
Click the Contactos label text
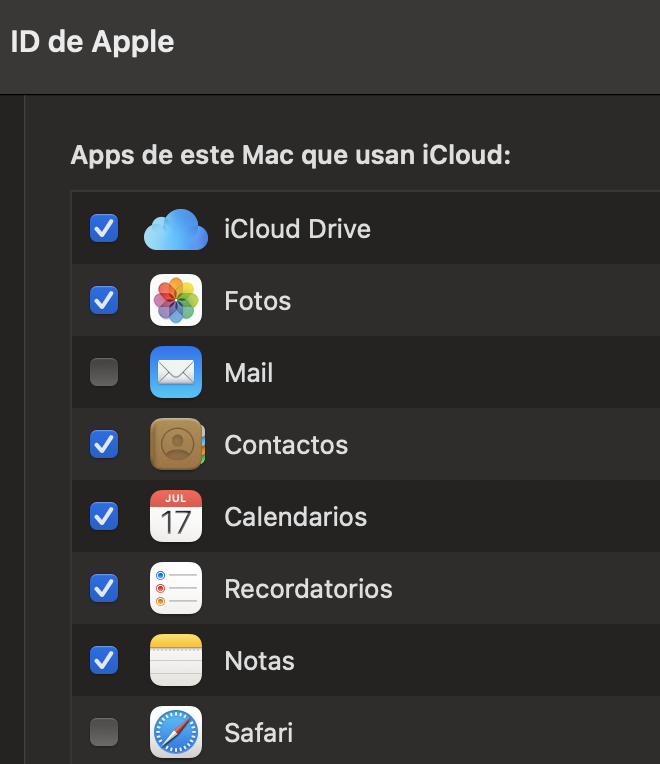point(286,445)
